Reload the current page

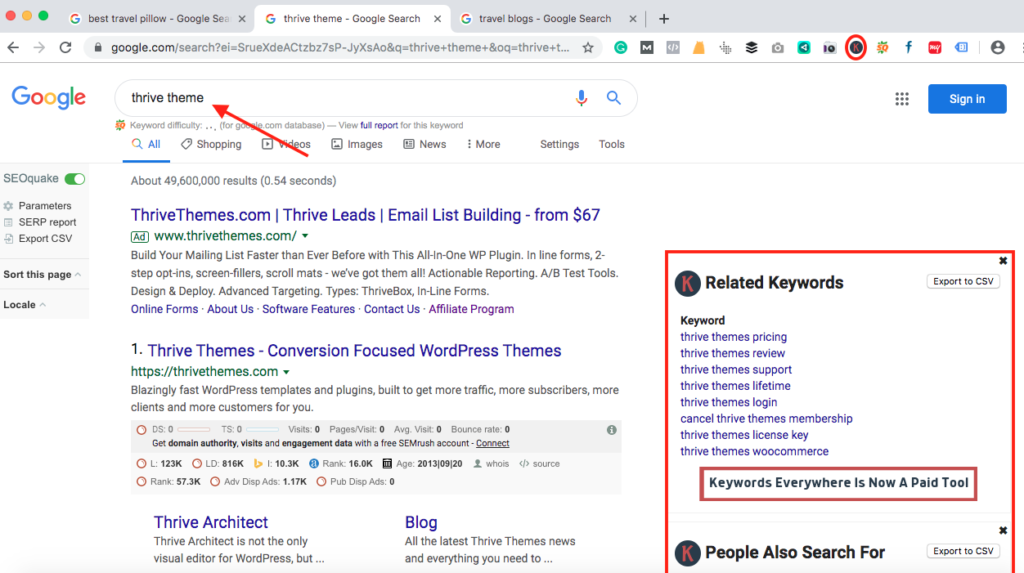tap(65, 47)
